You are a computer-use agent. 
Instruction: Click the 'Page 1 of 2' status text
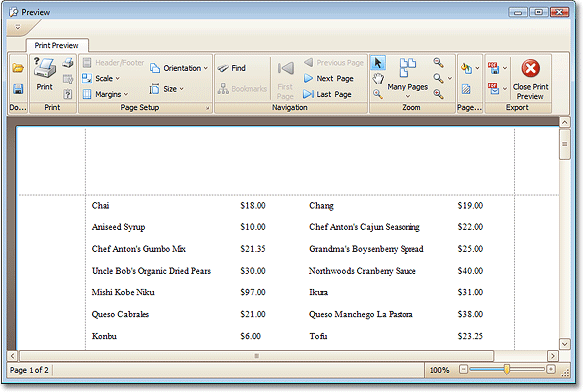[29, 370]
